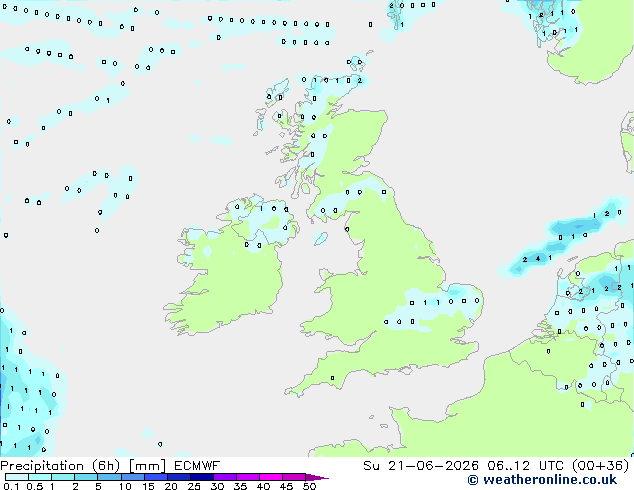The height and width of the screenshot is (490, 634).
Task: Click the '45' legend scale label
Action: pos(286,486)
